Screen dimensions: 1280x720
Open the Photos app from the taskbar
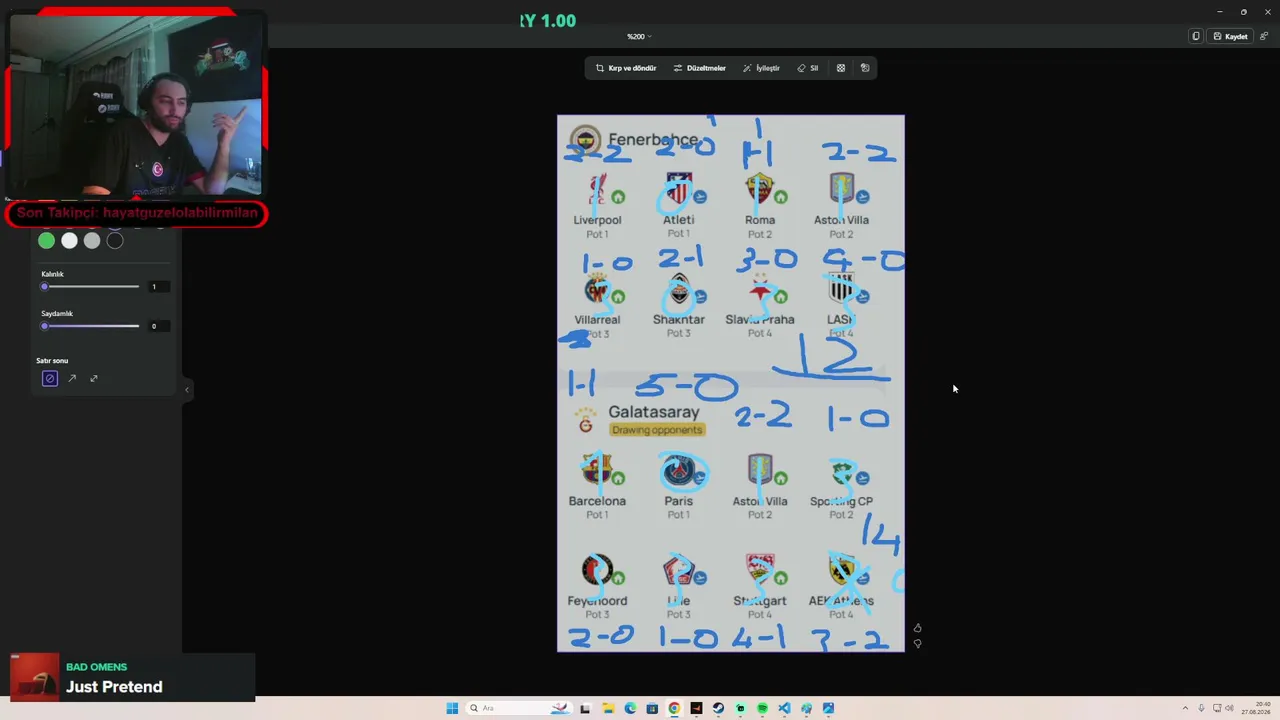coord(828,708)
